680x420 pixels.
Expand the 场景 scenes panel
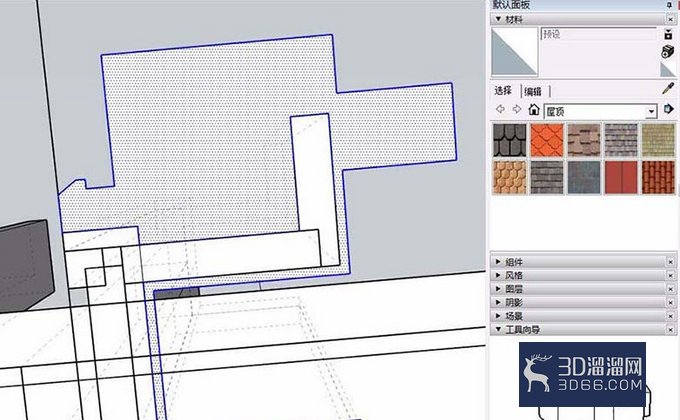pos(498,315)
